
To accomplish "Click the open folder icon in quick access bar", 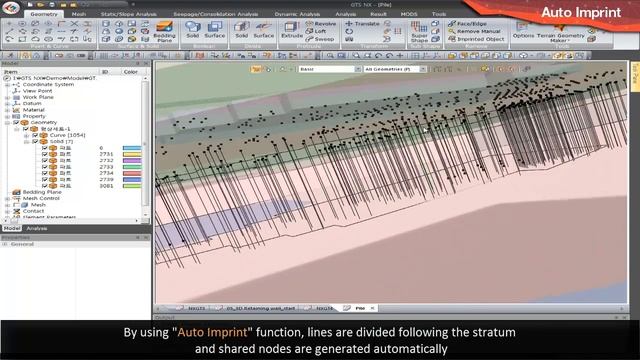I will (x=41, y=5).
